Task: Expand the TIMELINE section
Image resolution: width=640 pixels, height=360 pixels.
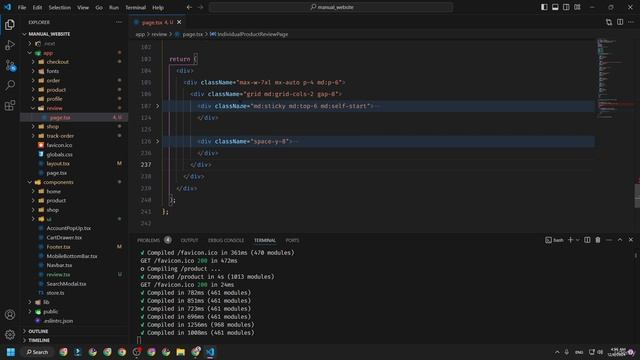Action: pyautogui.click(x=39, y=340)
